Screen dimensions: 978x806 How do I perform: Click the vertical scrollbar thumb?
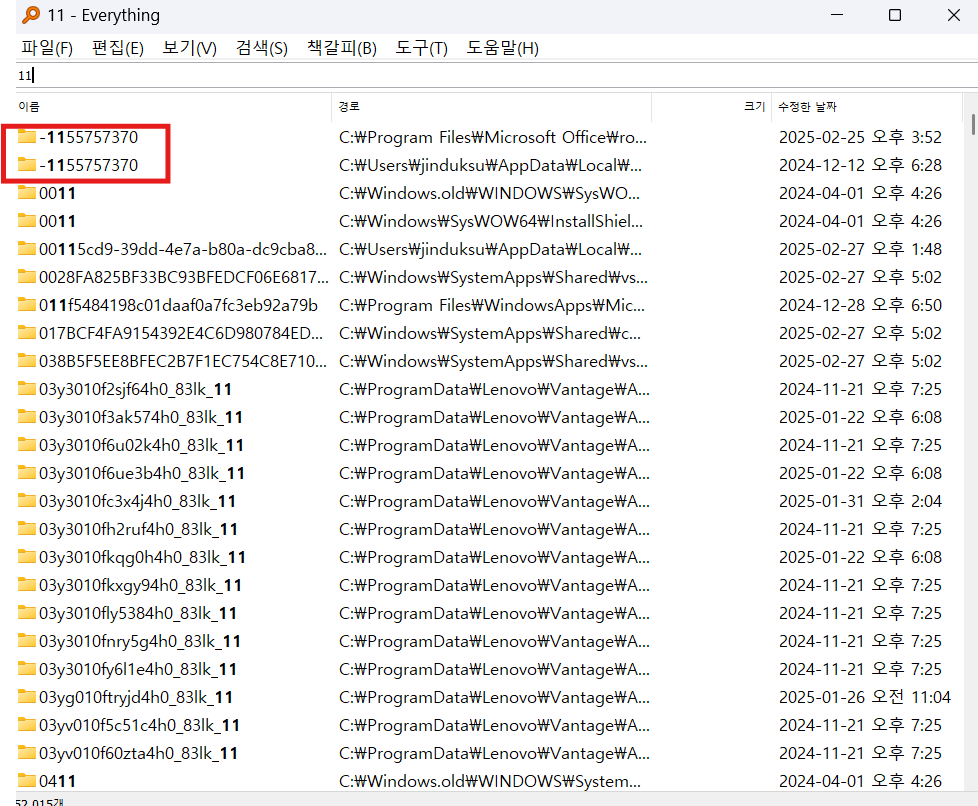(973, 124)
